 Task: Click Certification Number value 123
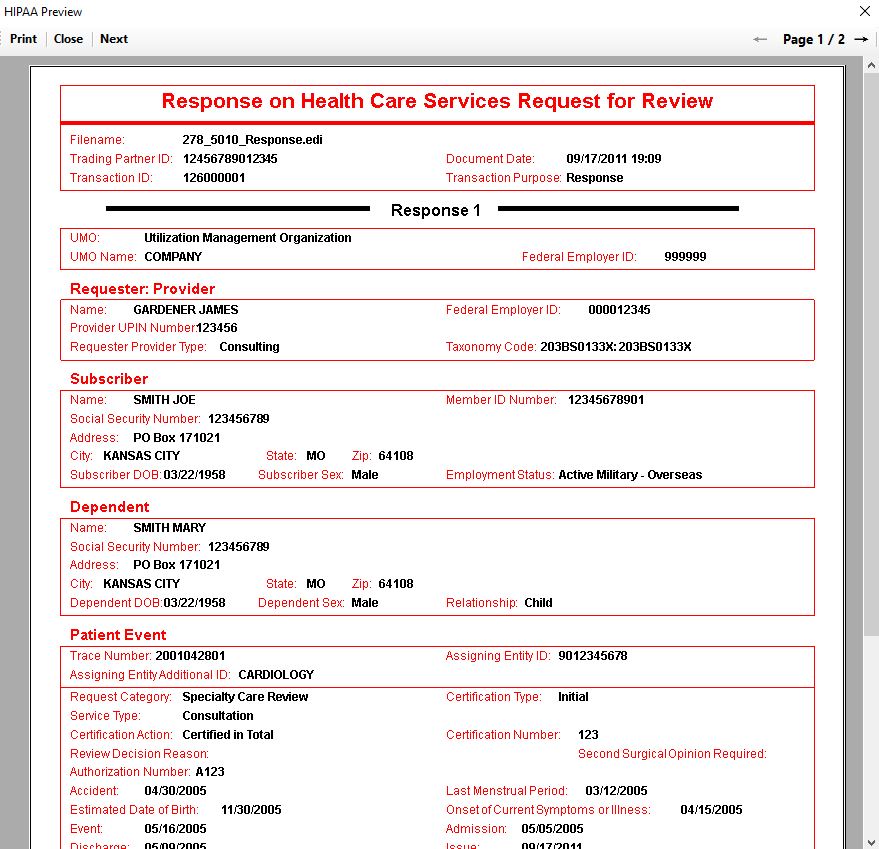[x=588, y=735]
